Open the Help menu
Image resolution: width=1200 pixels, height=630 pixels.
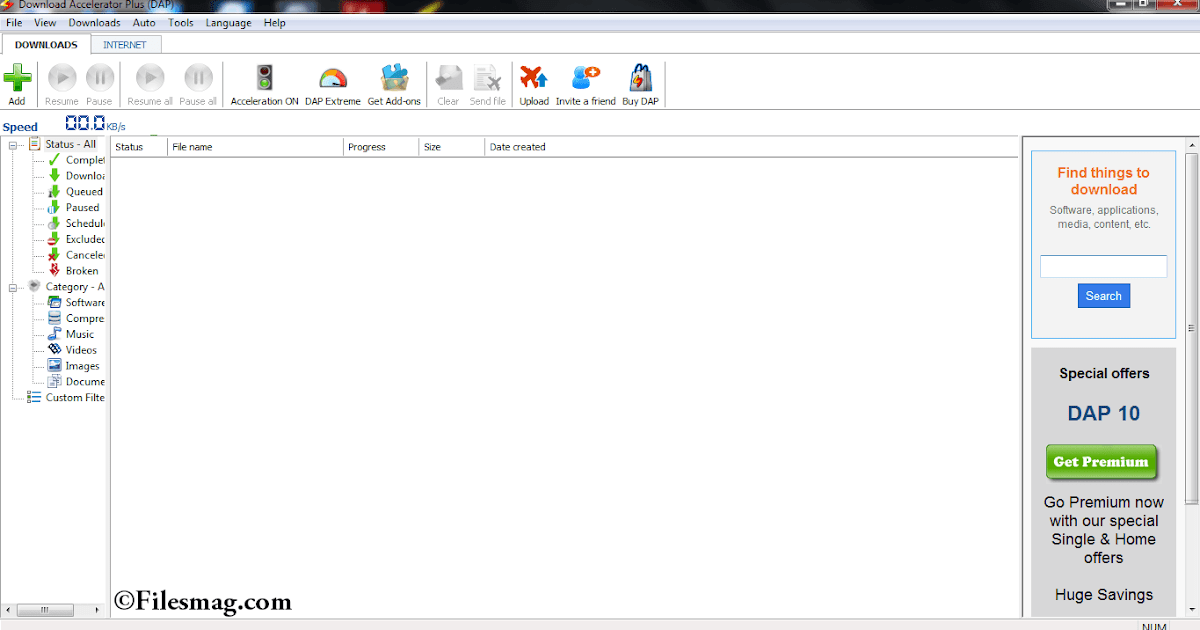click(x=274, y=23)
